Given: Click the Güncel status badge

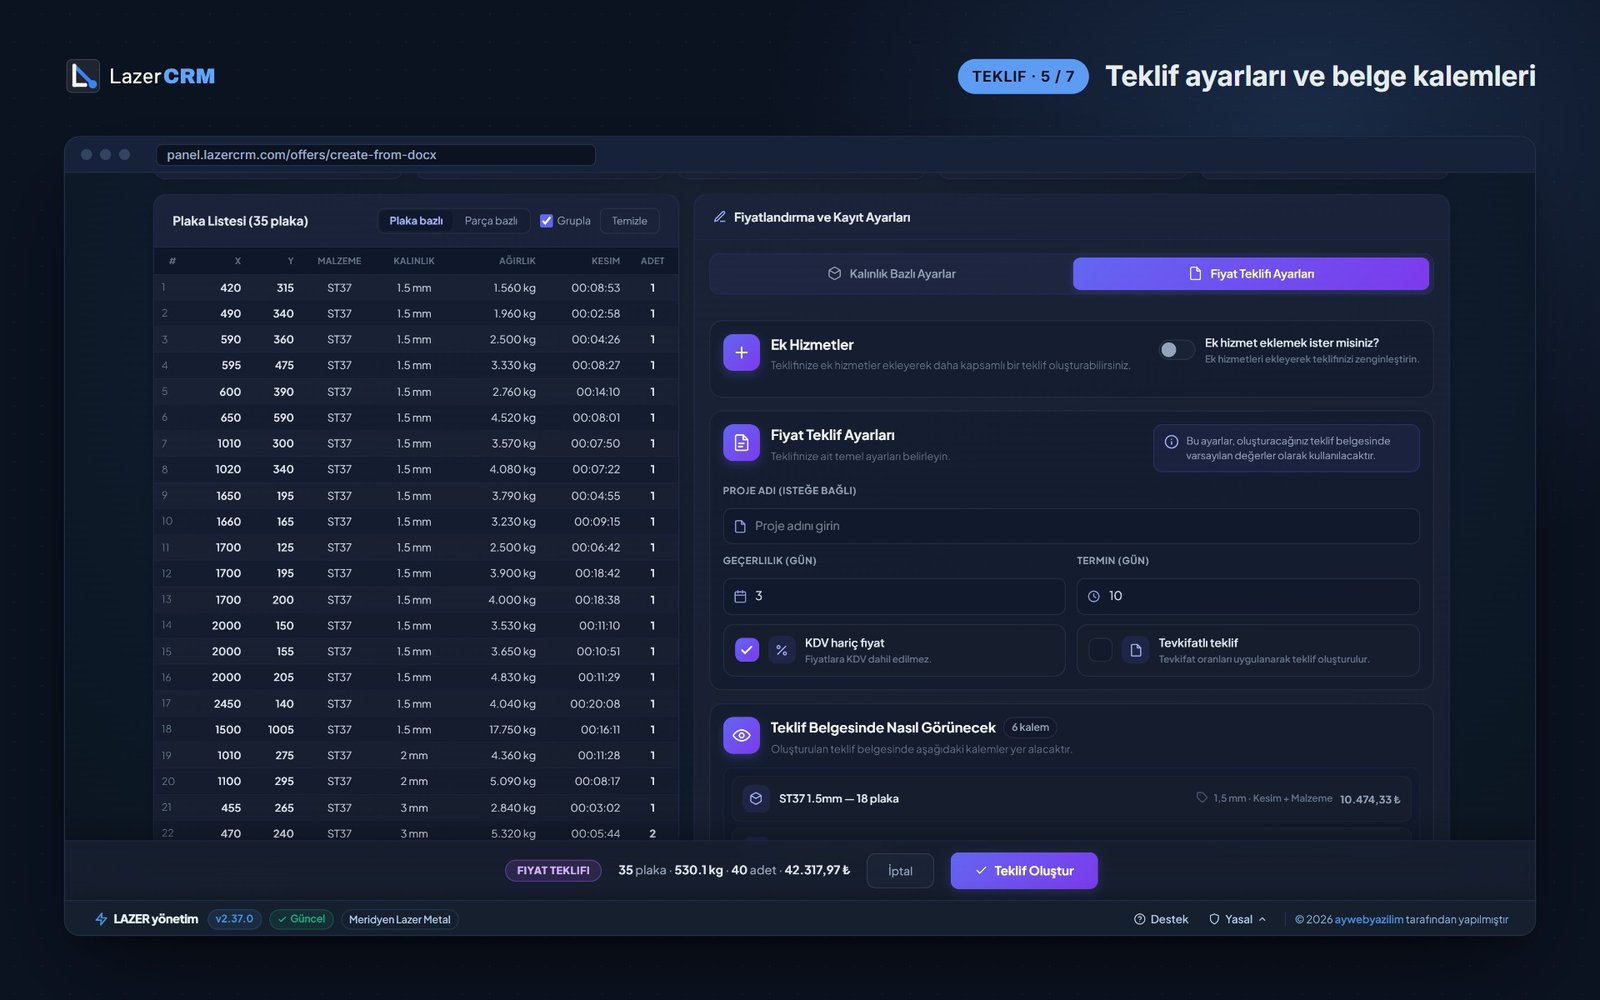Looking at the screenshot, I should click(x=301, y=919).
